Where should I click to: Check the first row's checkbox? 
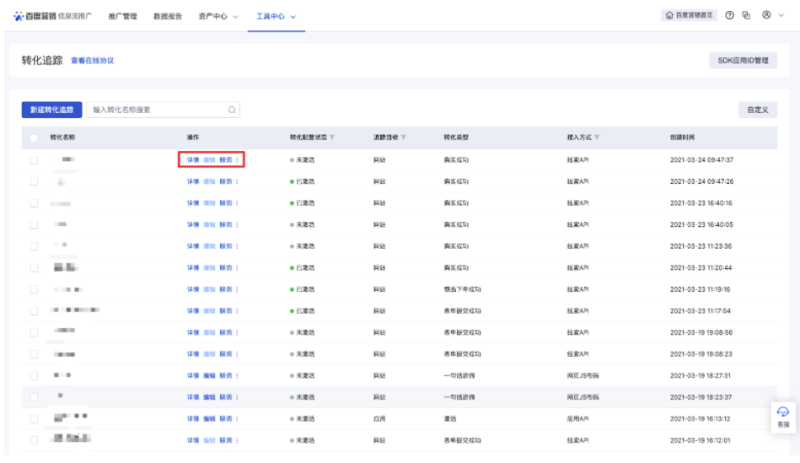[34, 160]
